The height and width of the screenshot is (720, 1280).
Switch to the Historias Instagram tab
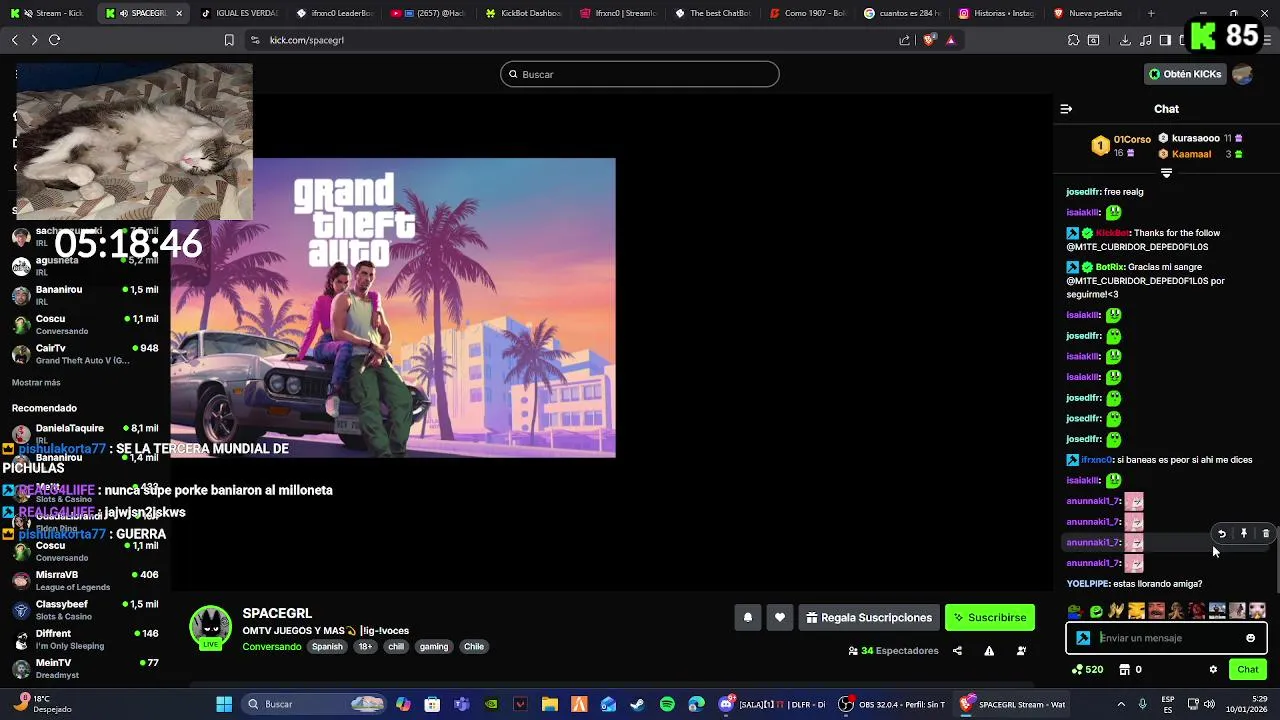pos(998,13)
